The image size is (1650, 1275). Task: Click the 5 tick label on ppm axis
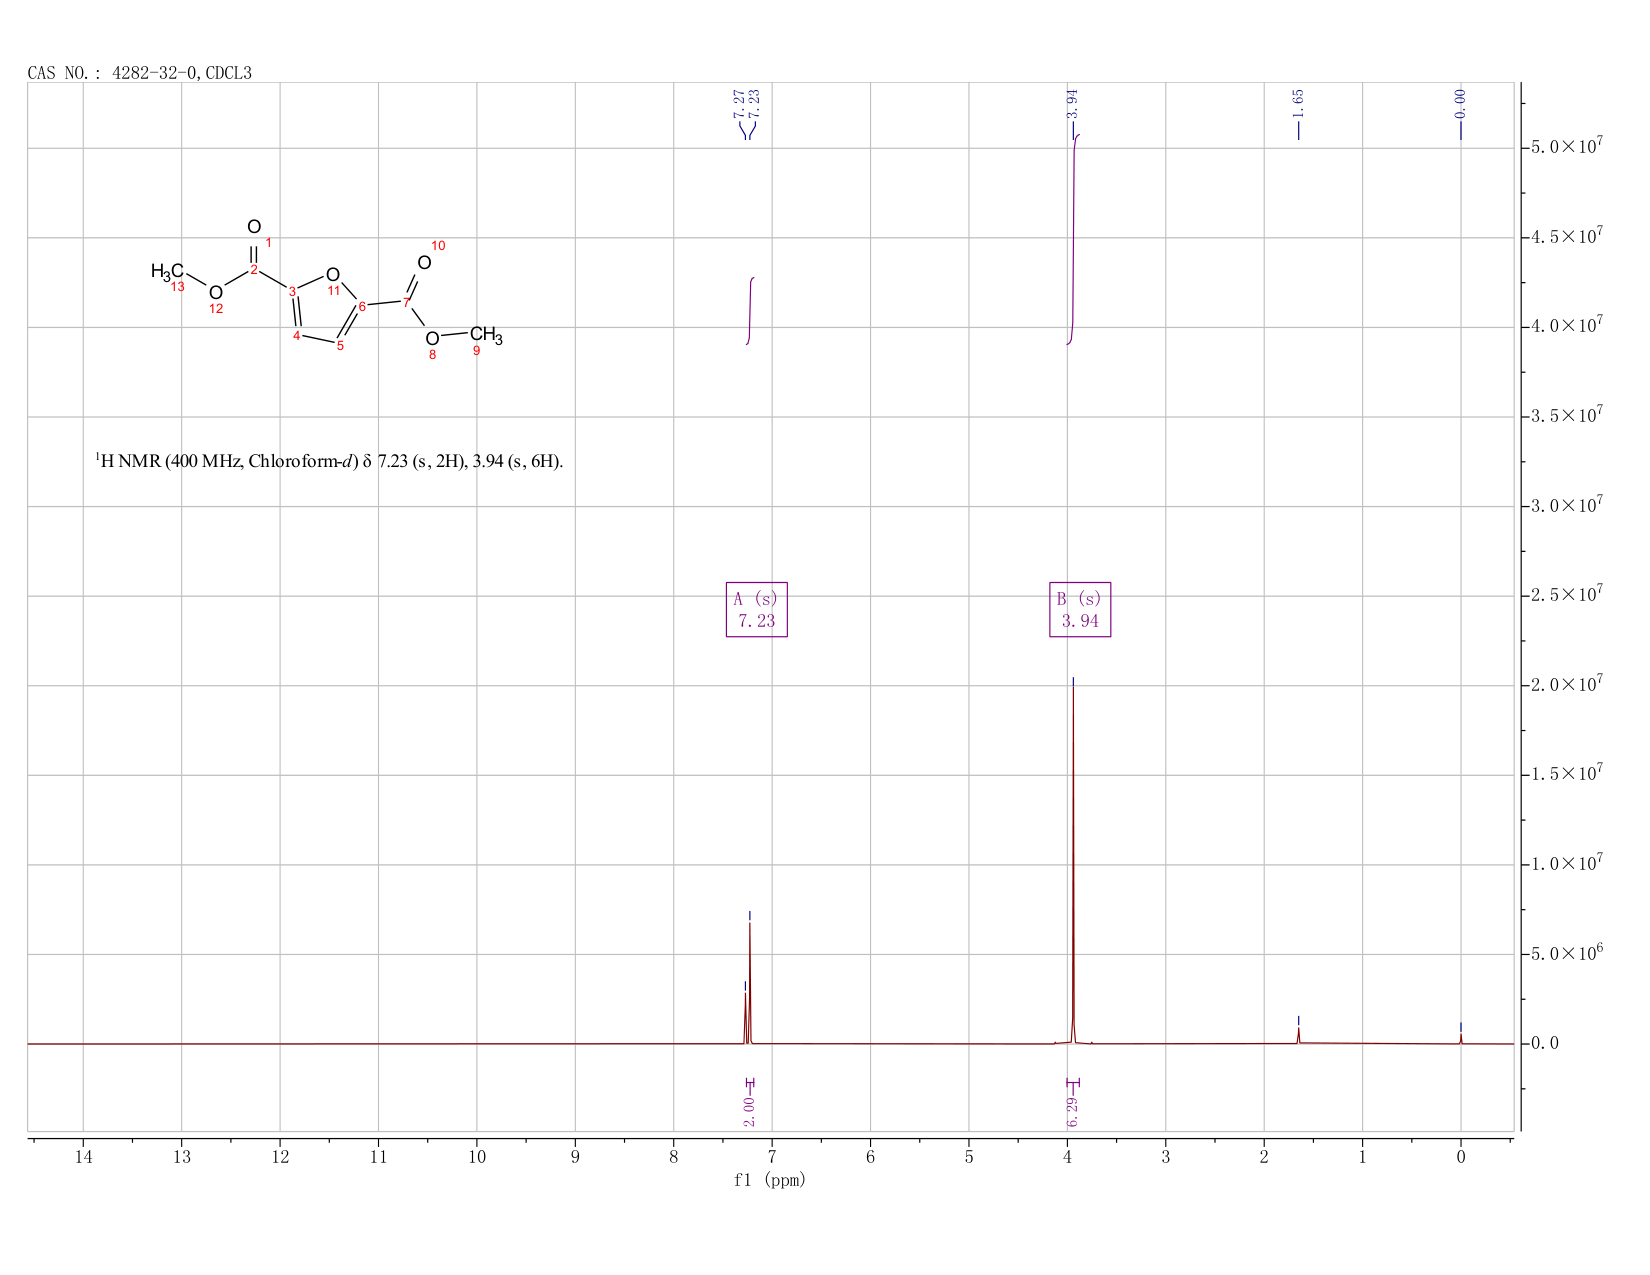tap(969, 1157)
